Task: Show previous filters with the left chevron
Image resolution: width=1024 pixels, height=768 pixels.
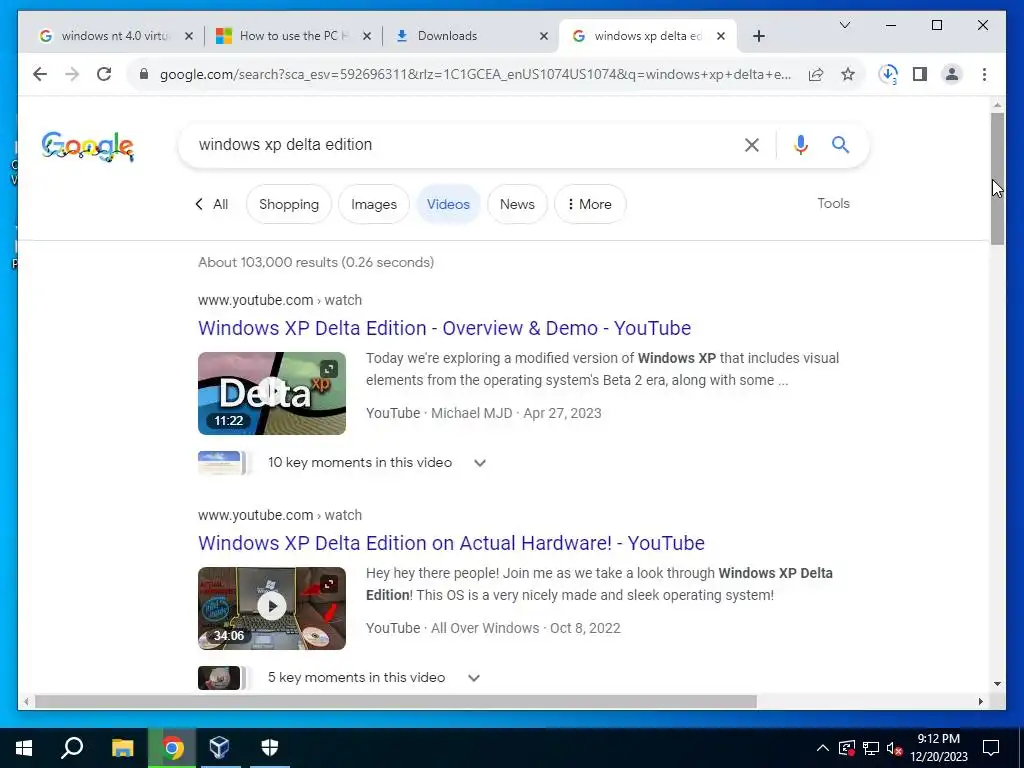Action: click(x=199, y=204)
